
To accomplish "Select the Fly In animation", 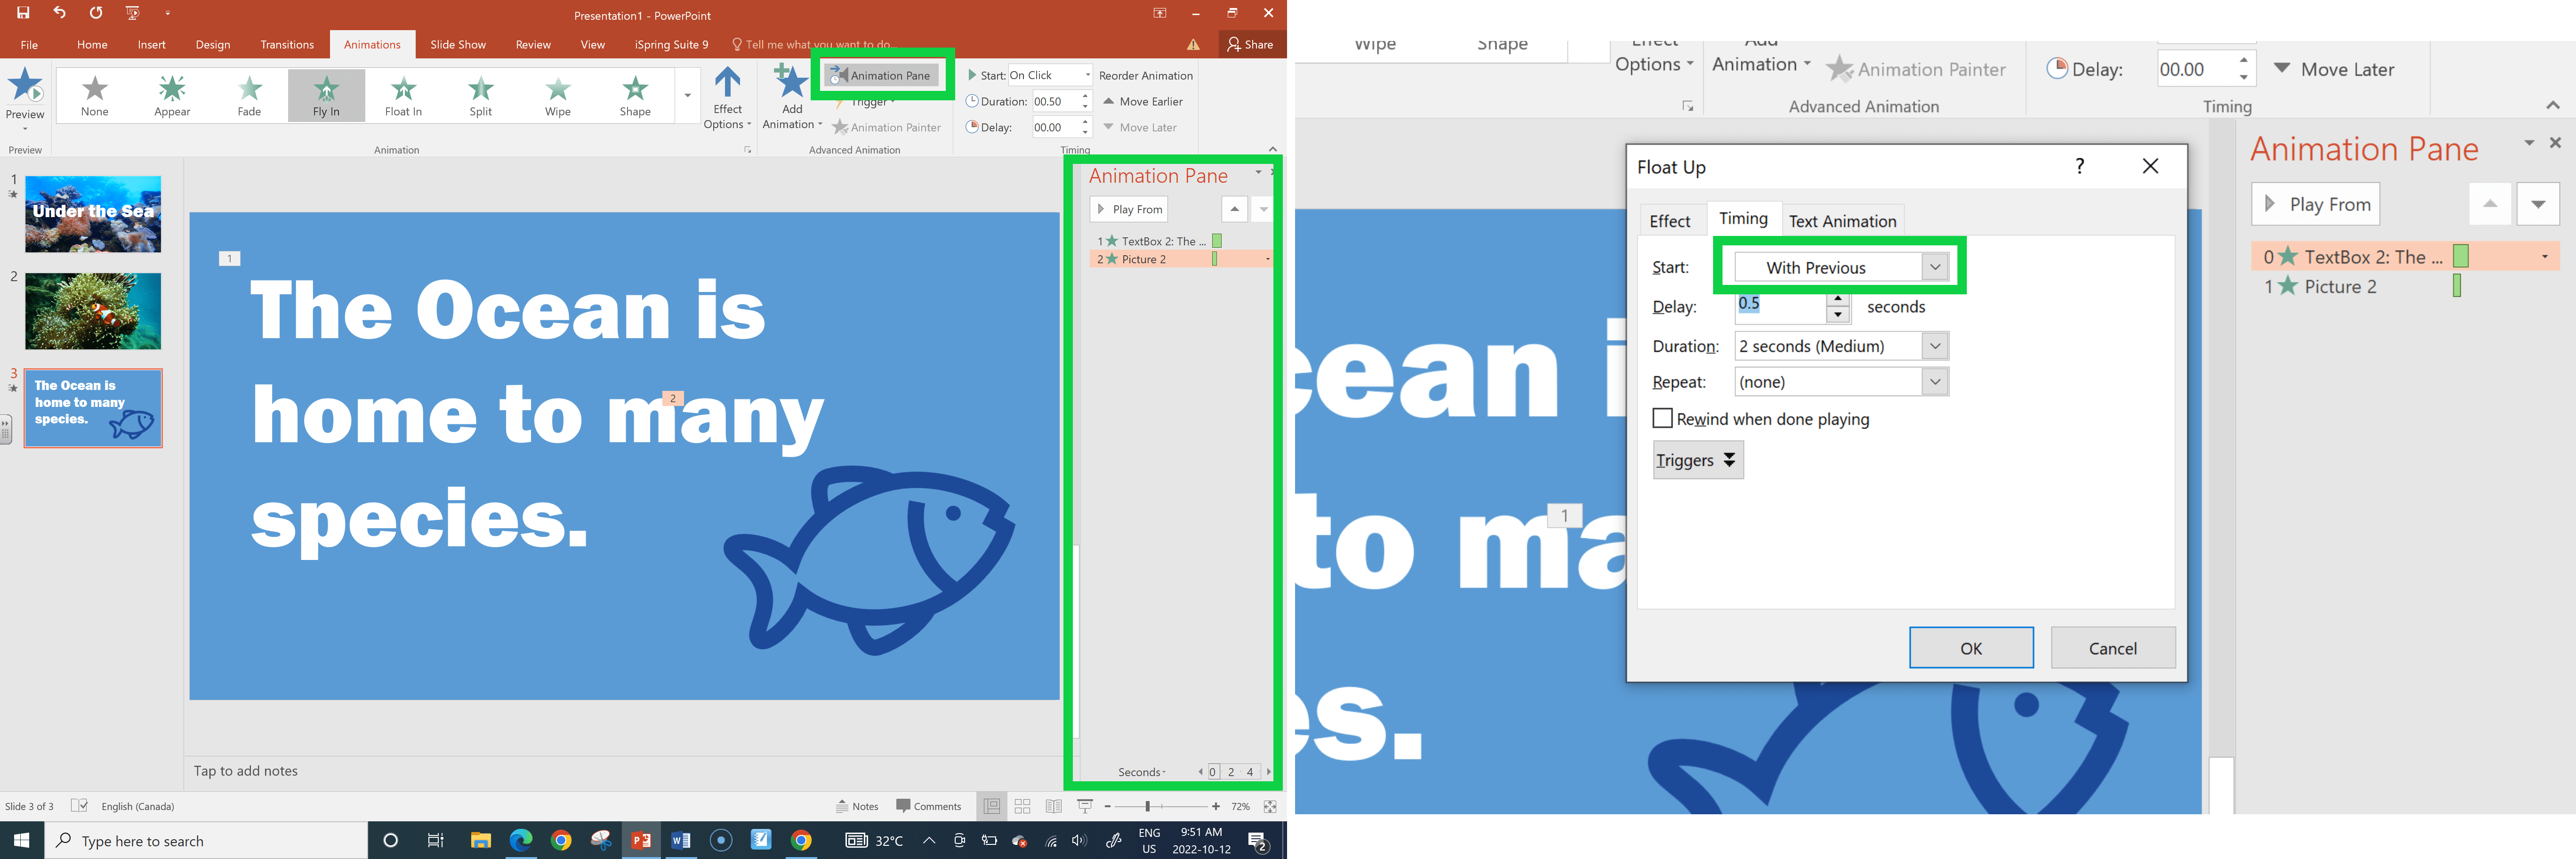I will point(326,96).
